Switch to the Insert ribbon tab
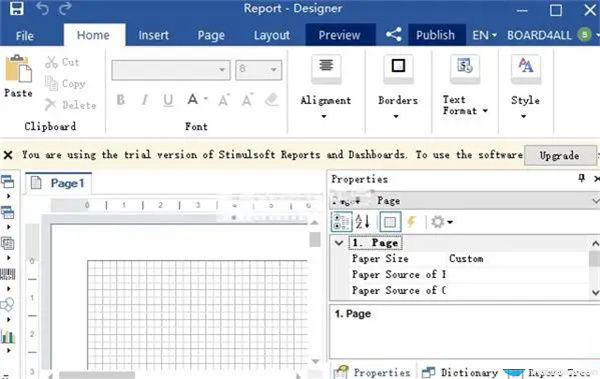 point(153,35)
